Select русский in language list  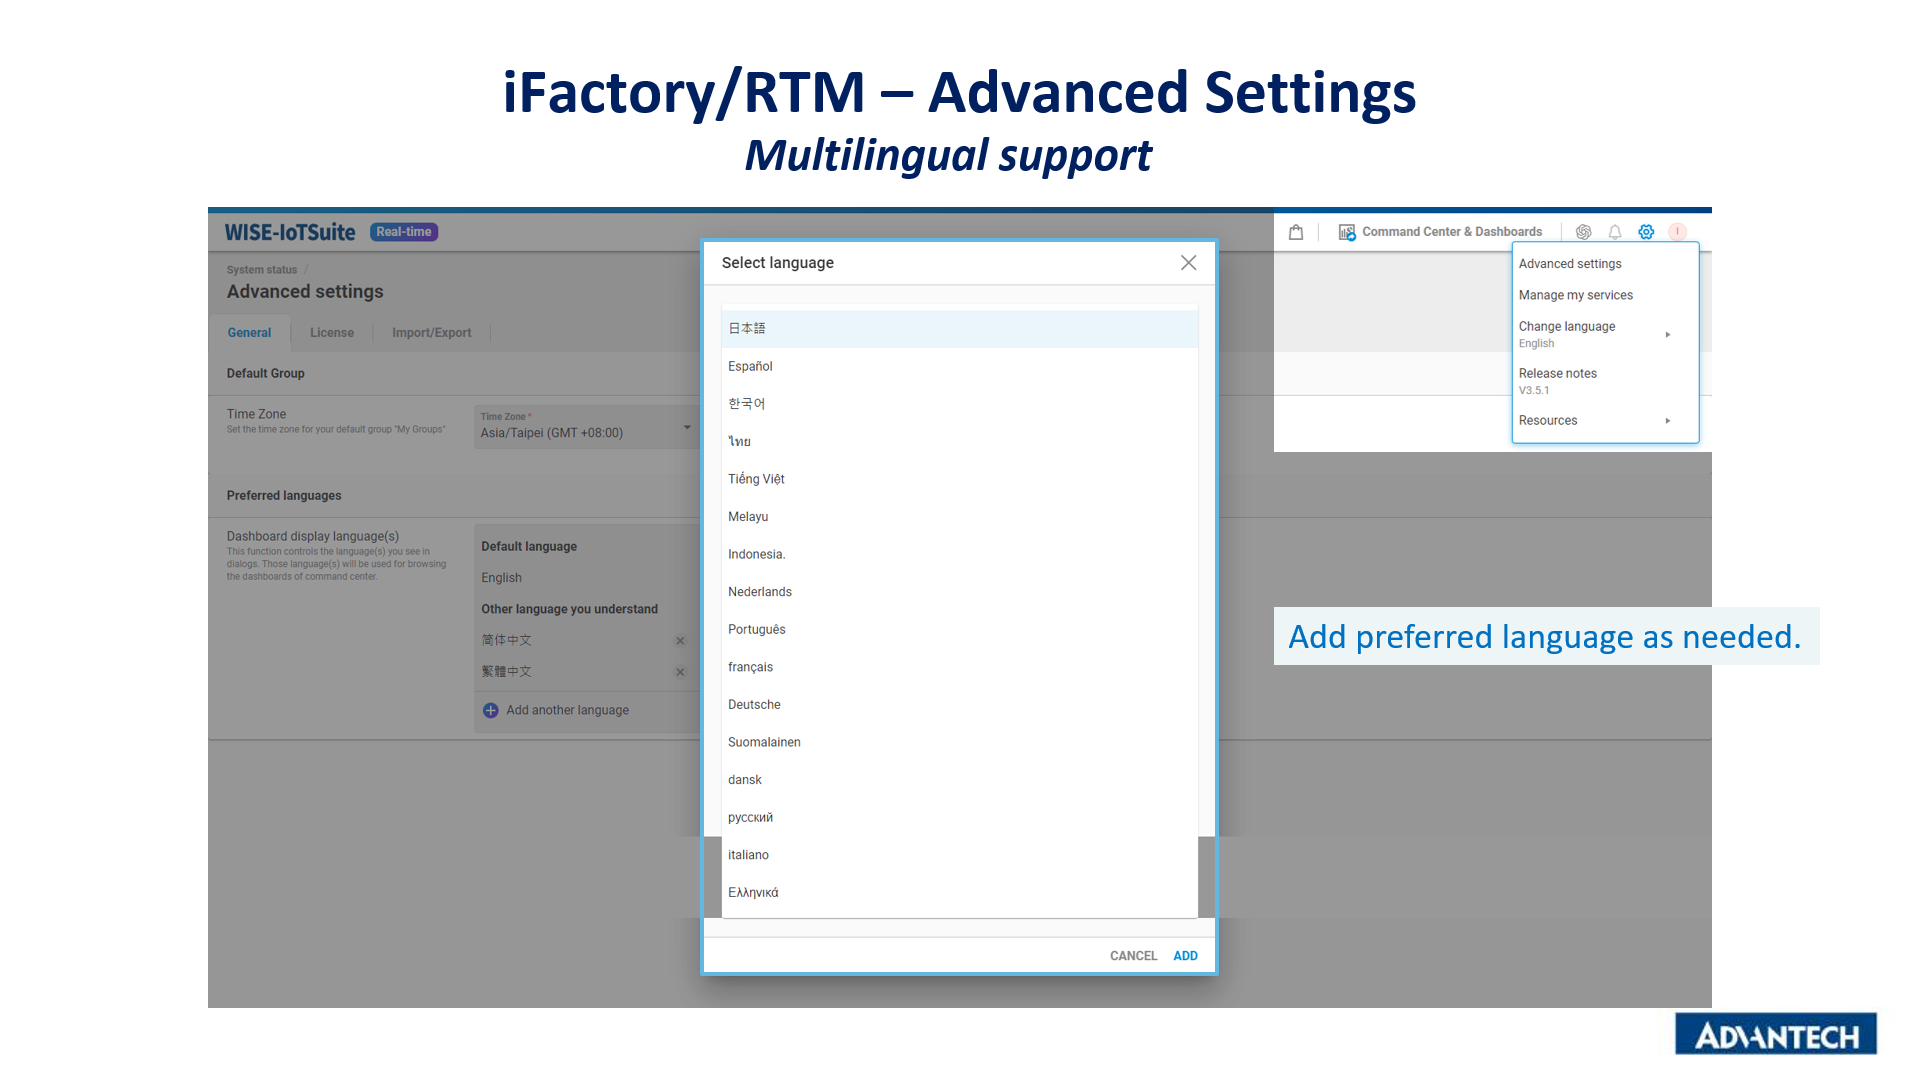click(x=959, y=818)
